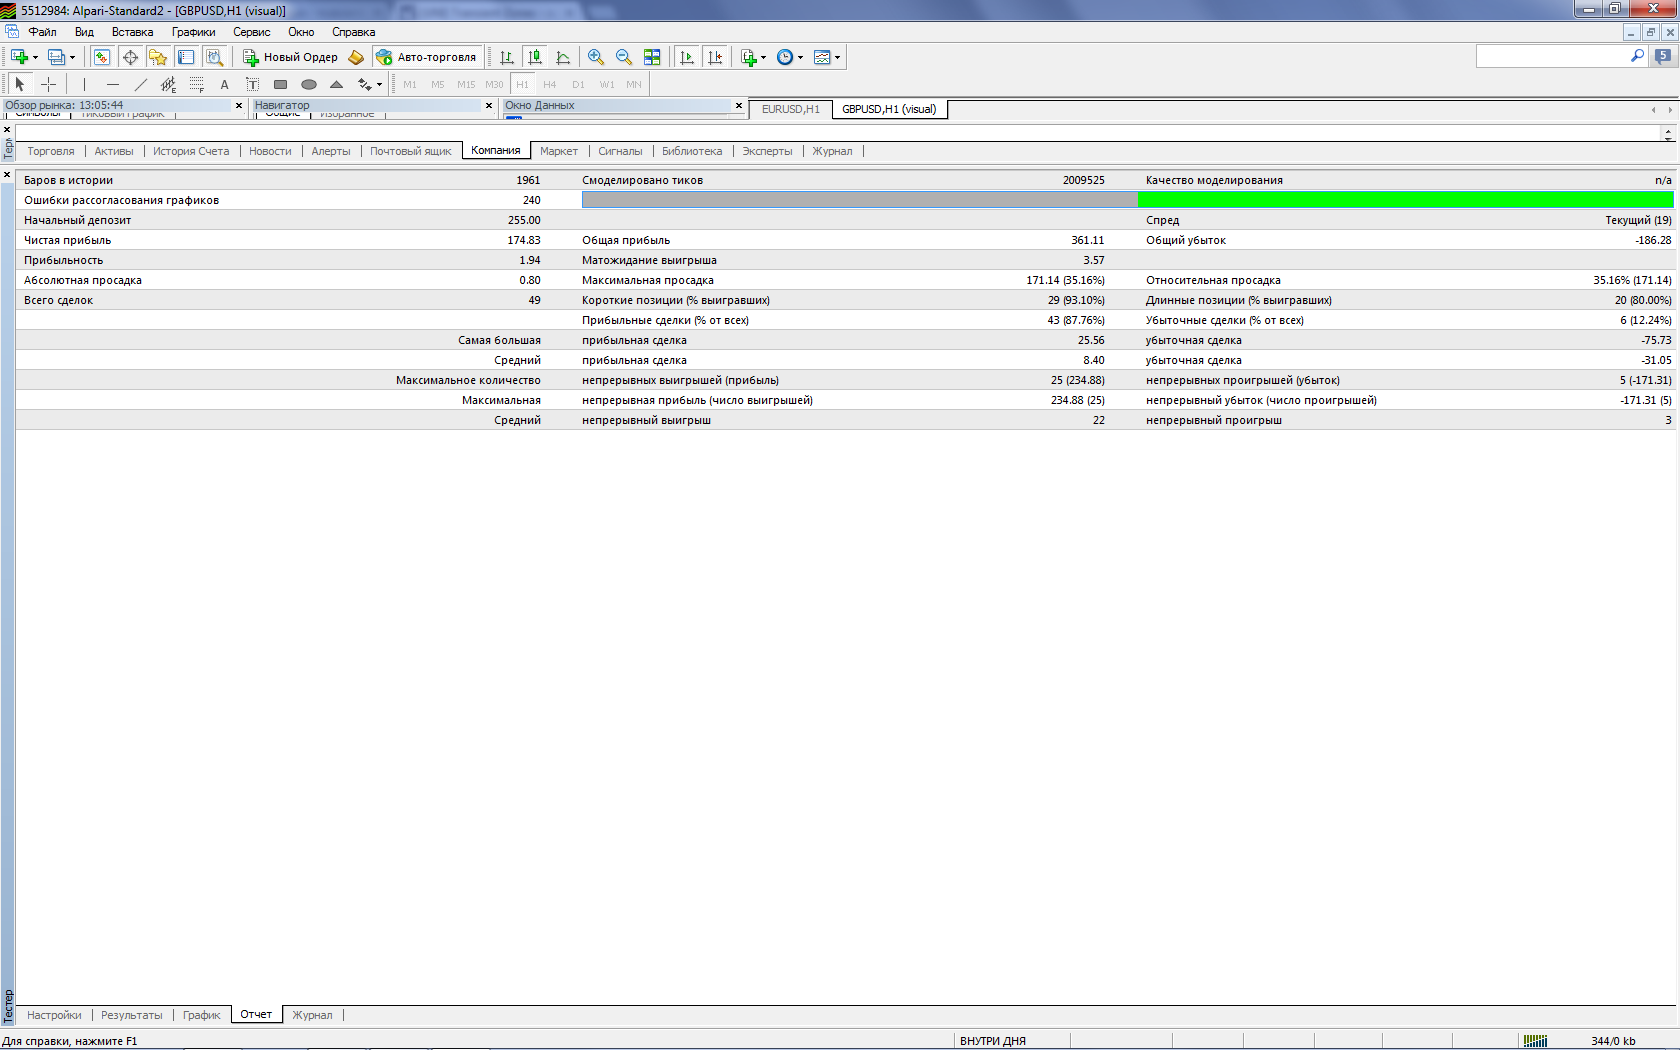Toggle the Data Window crosshair icon

tap(130, 57)
